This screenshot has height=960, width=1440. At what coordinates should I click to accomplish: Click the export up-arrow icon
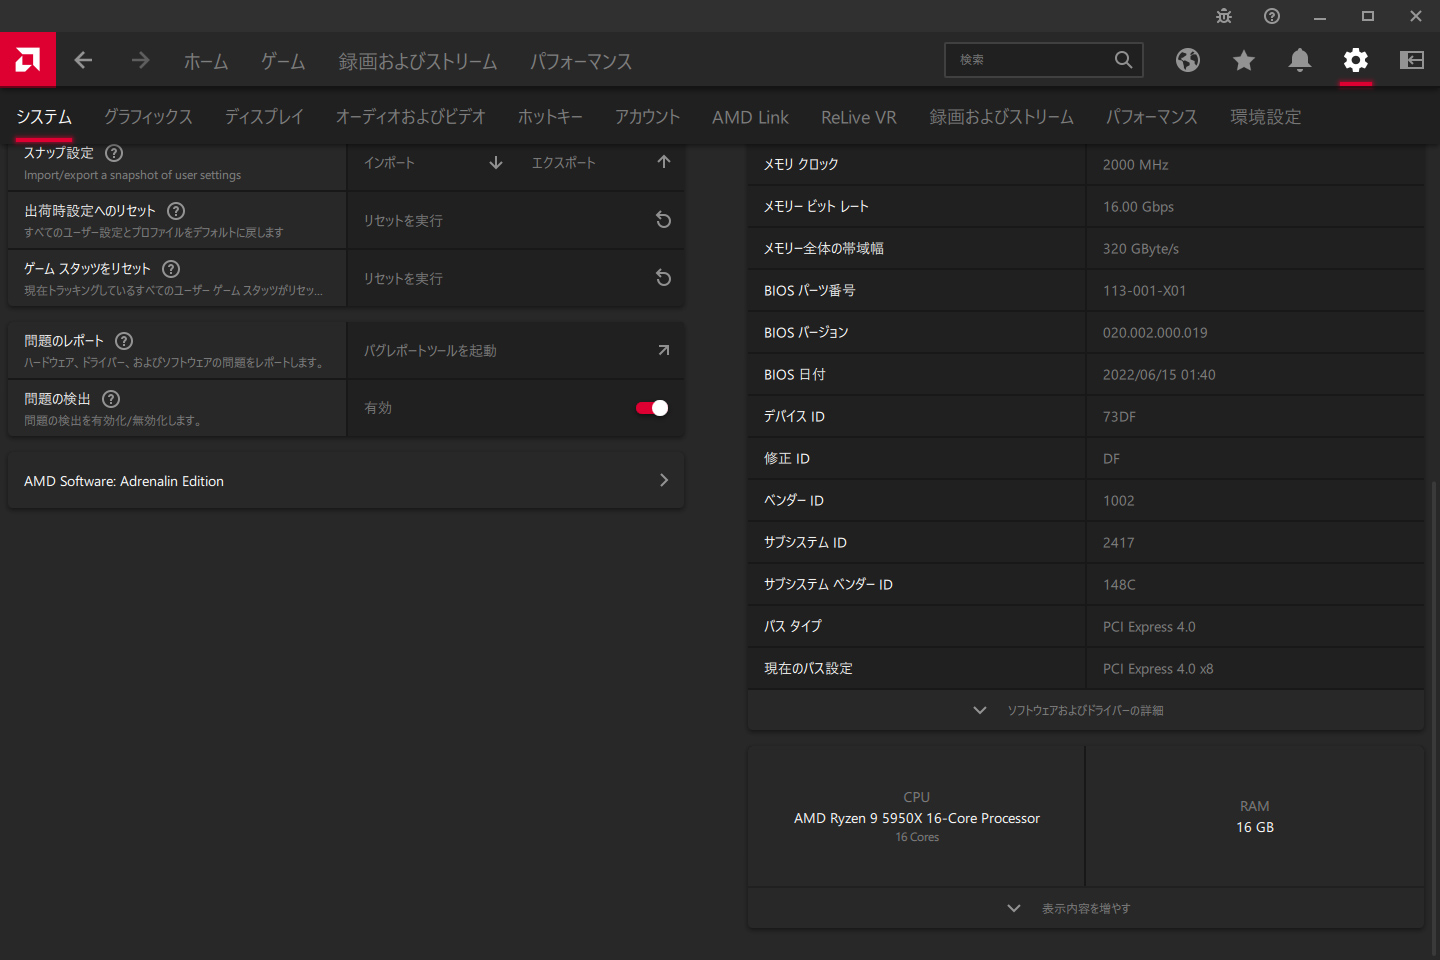[664, 162]
